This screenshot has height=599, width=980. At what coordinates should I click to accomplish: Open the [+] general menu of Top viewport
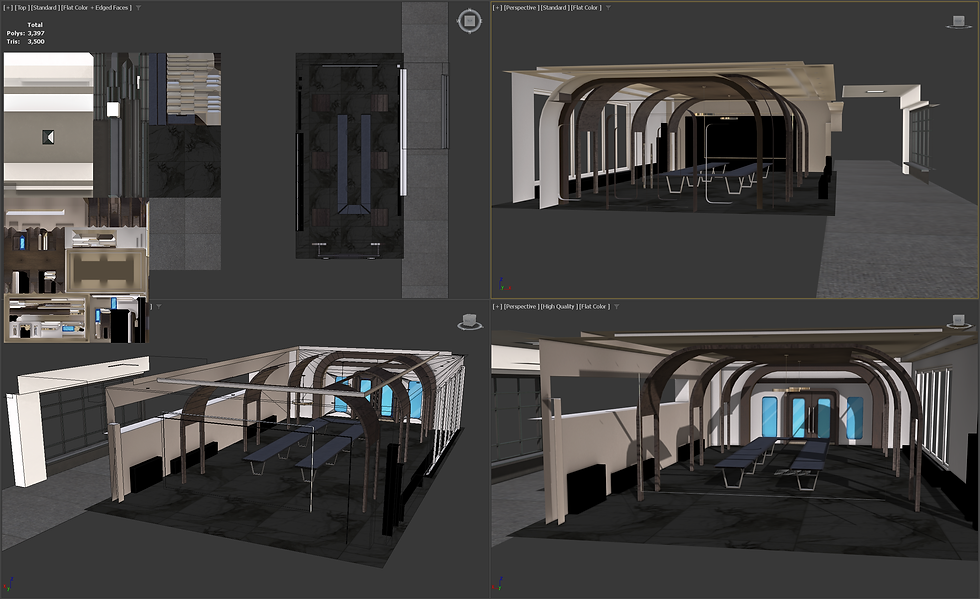[x=8, y=8]
